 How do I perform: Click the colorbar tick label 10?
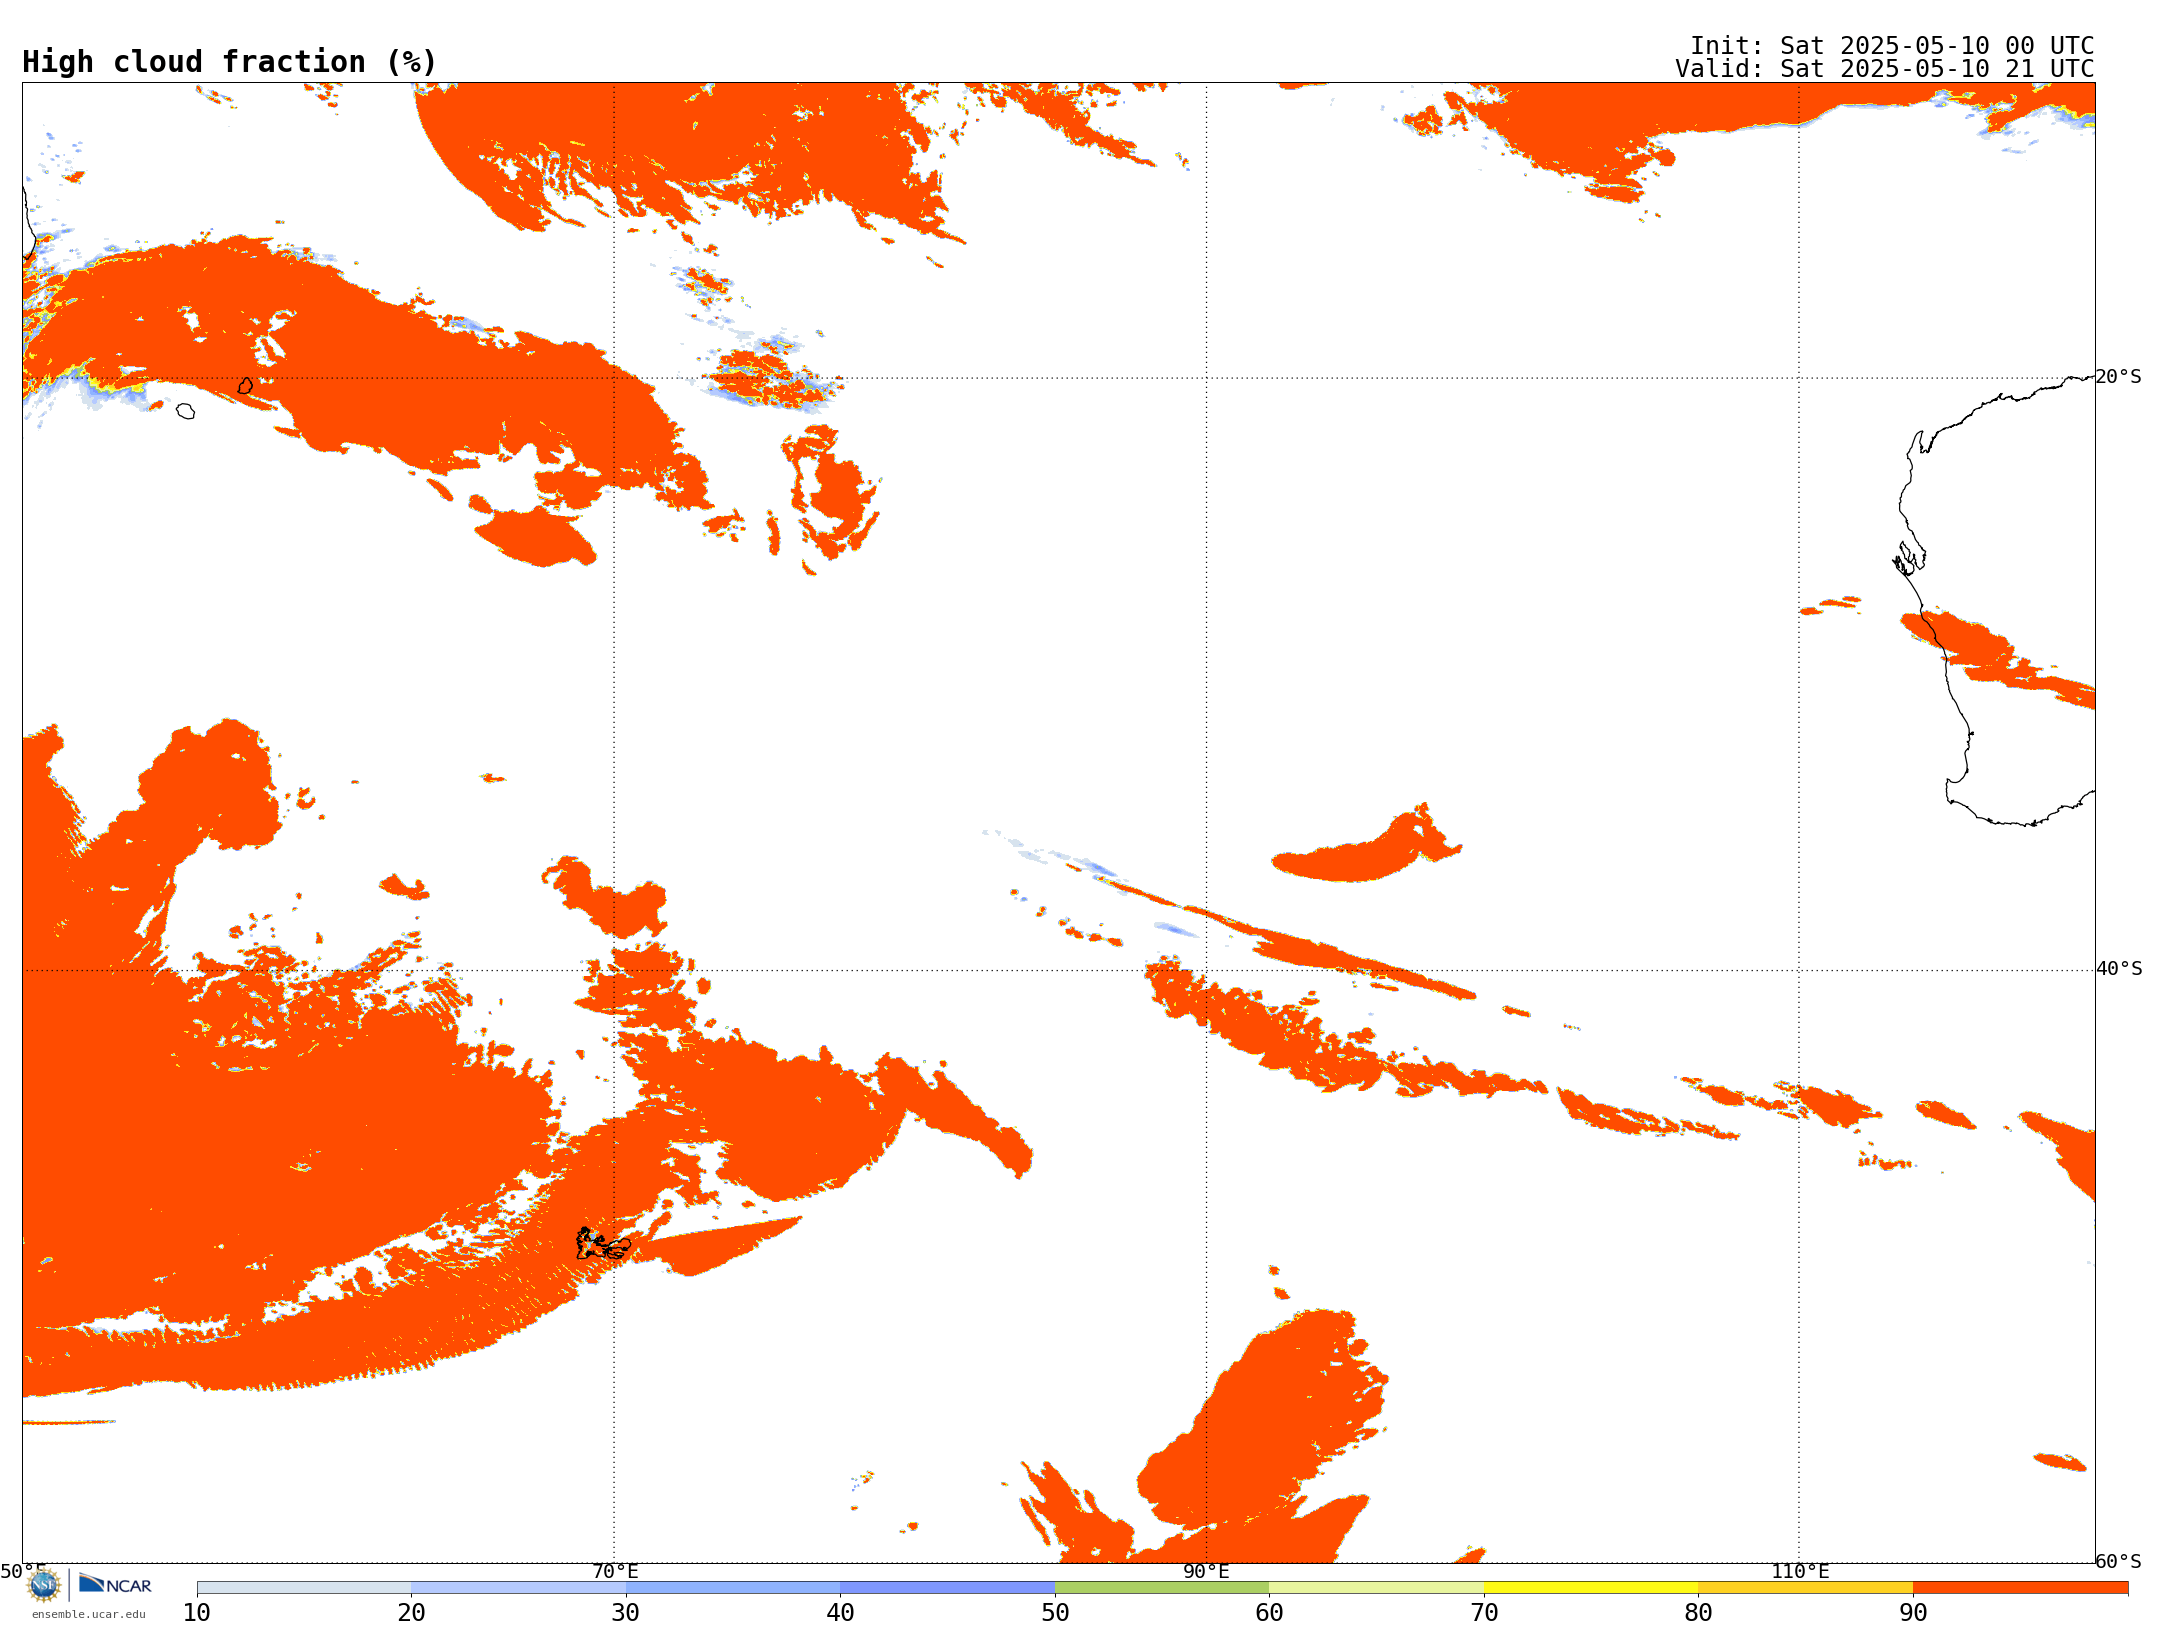coord(197,1613)
